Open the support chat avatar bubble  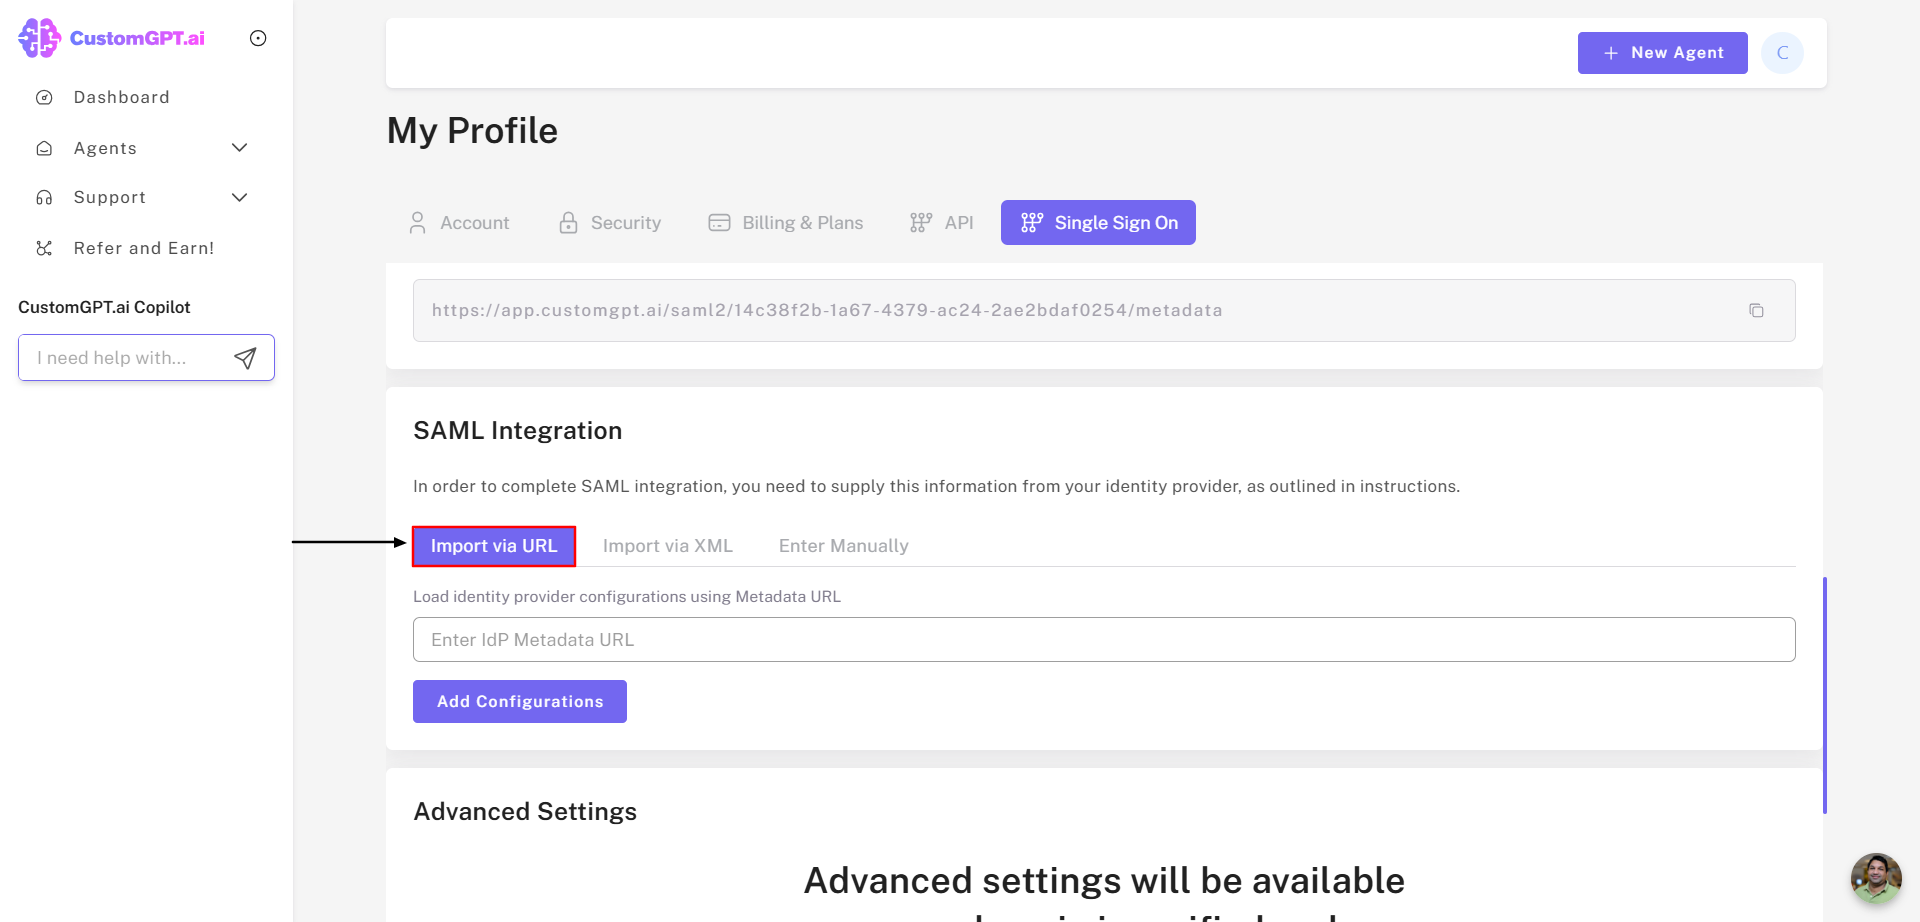click(x=1875, y=878)
